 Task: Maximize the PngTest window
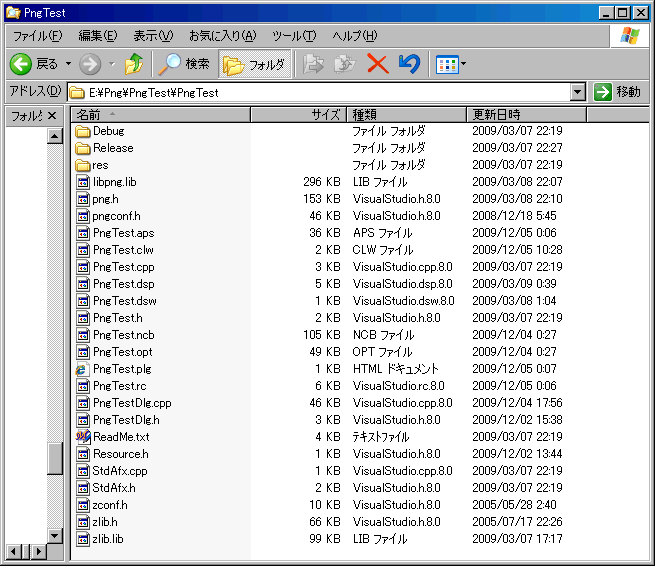pos(622,13)
